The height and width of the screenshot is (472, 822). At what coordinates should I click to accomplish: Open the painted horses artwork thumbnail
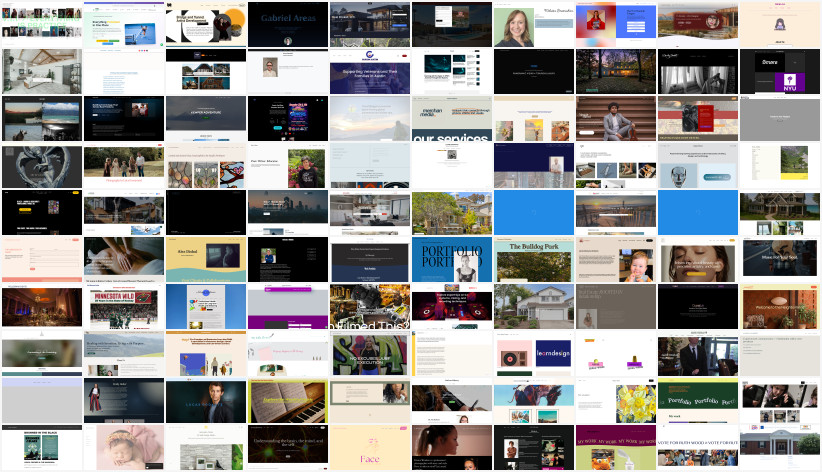pos(534,401)
